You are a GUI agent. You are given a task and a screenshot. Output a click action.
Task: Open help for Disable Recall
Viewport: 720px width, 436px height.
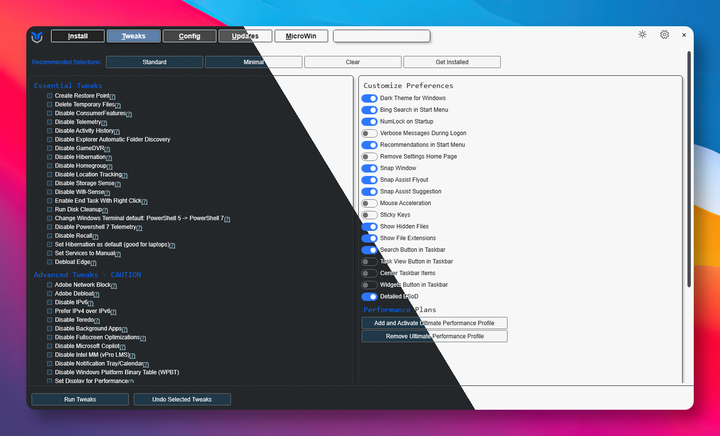click(x=96, y=236)
